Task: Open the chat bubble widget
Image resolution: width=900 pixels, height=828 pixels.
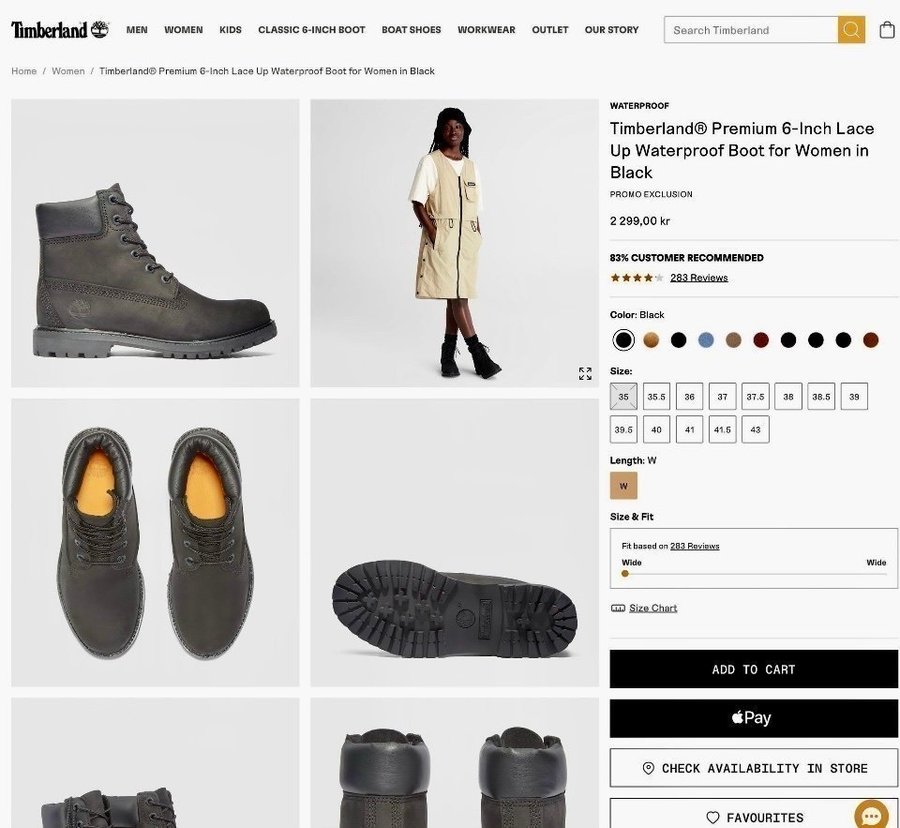Action: tap(871, 816)
